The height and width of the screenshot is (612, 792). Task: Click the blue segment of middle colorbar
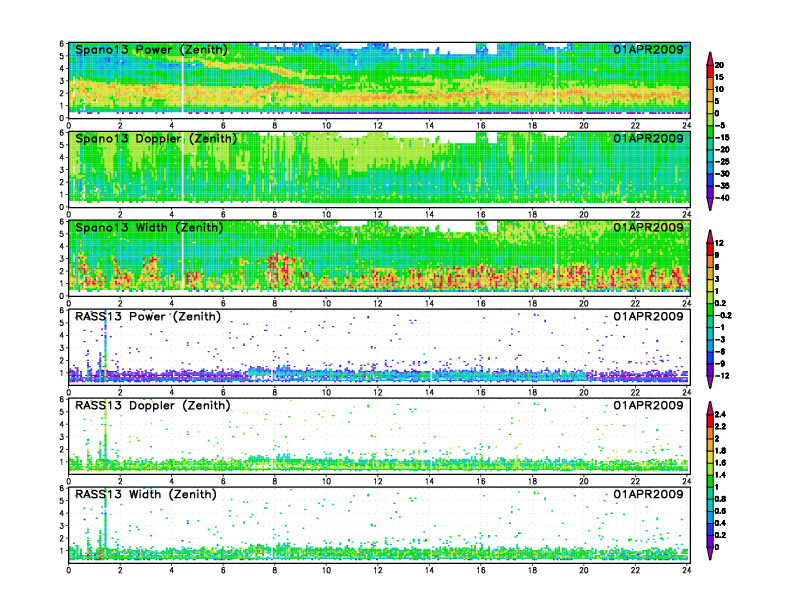(x=710, y=358)
